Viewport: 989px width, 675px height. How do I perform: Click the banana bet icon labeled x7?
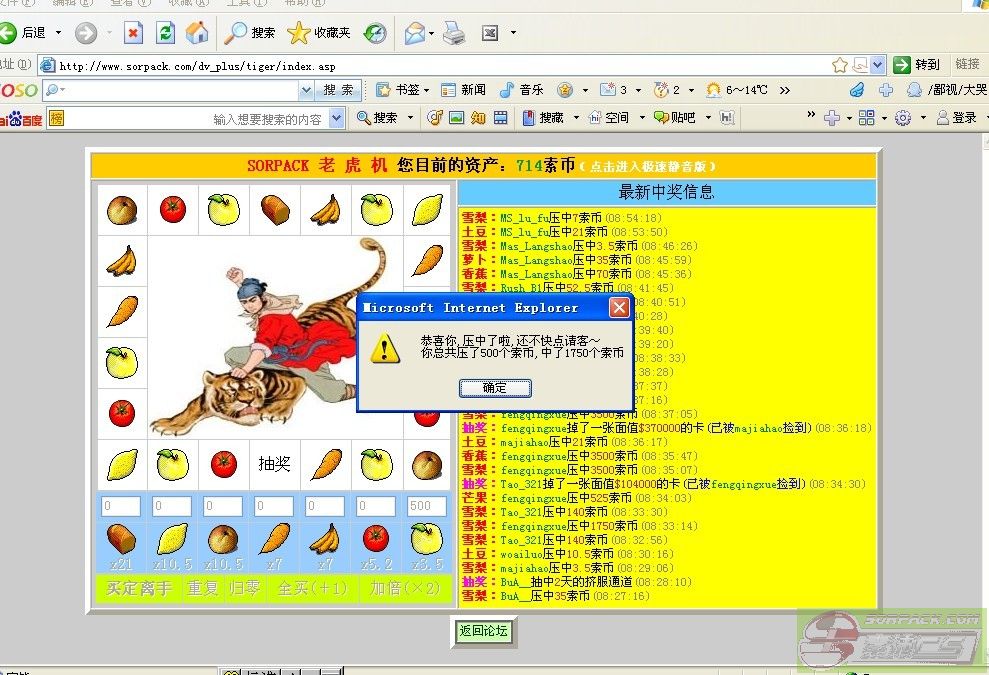[325, 540]
